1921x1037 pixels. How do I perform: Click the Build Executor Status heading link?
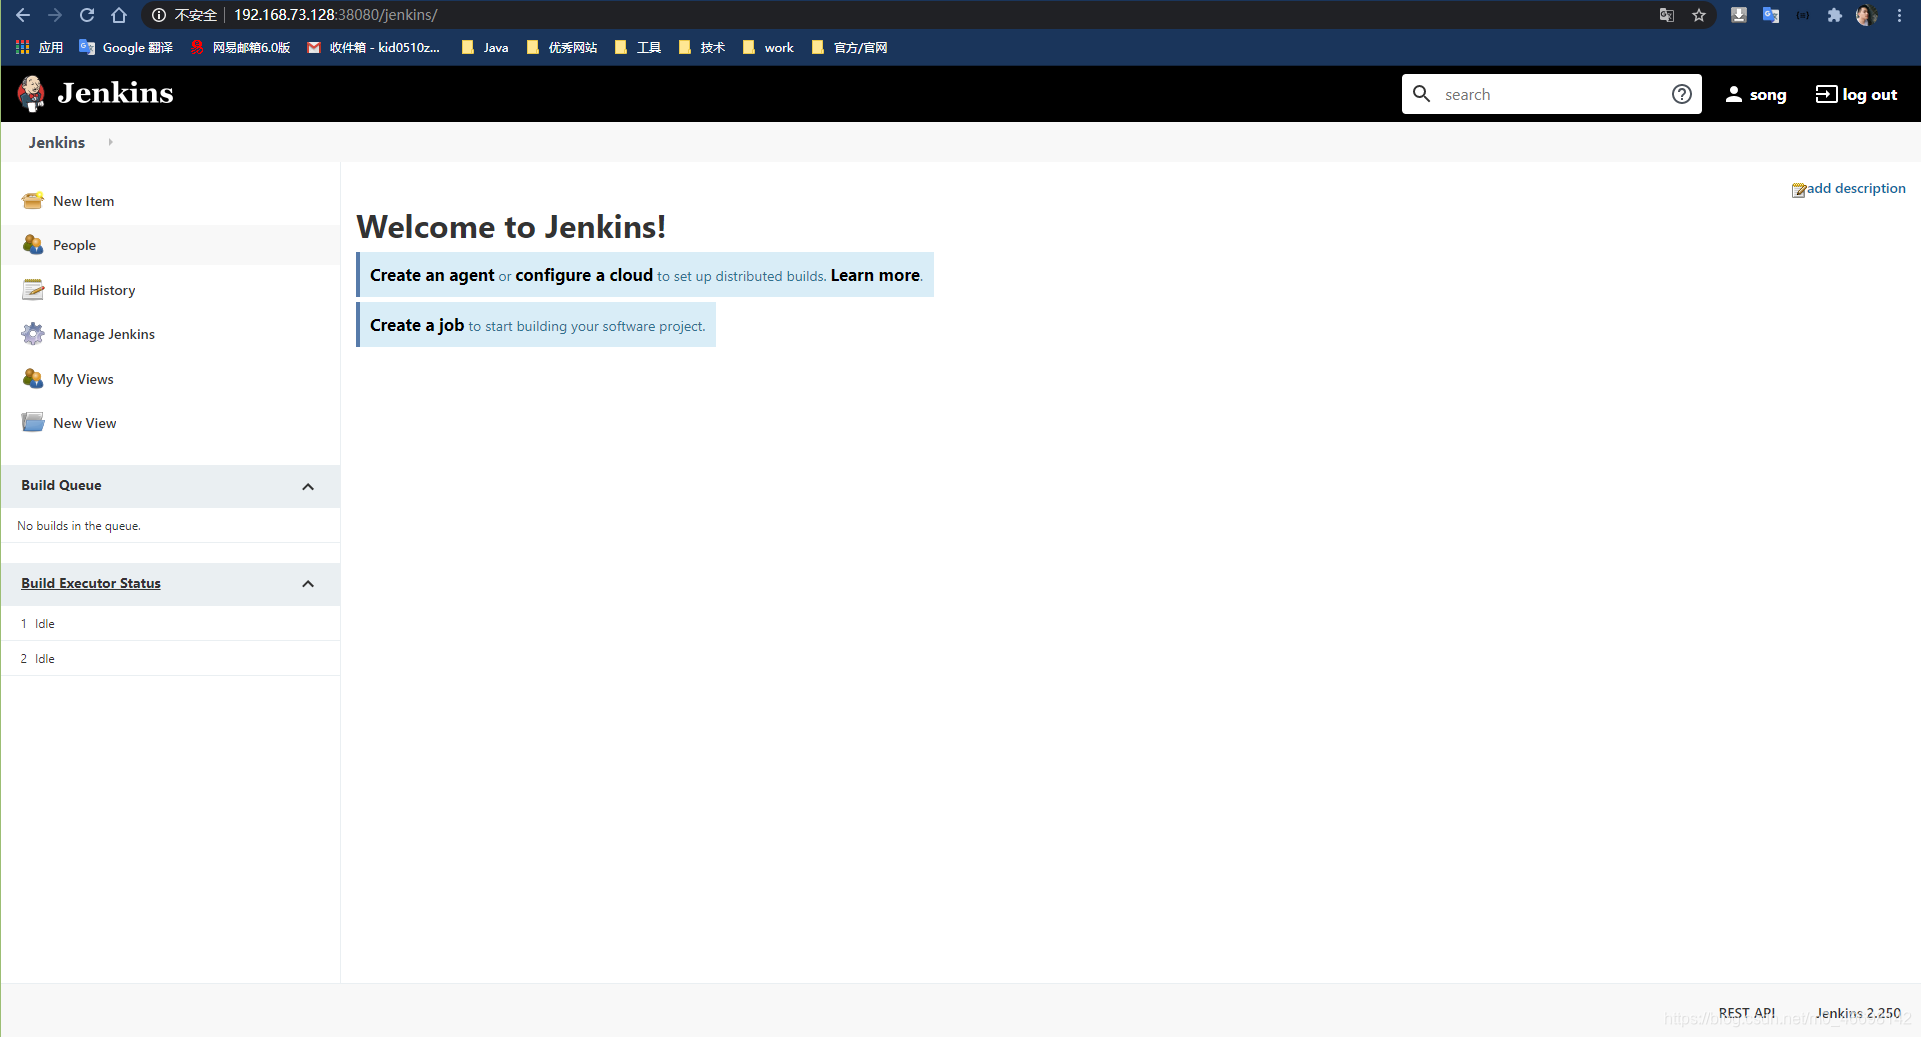tap(91, 583)
